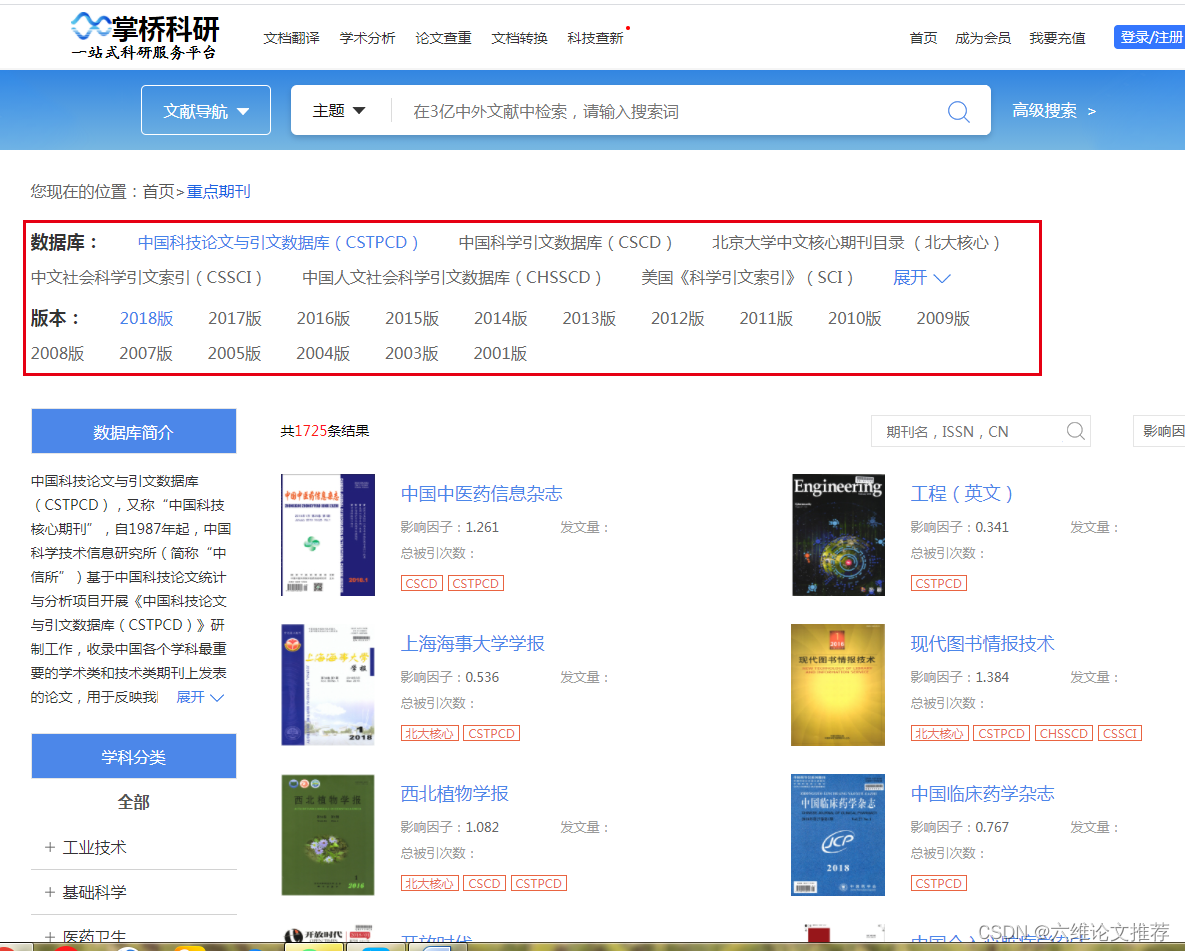Choose the 2005版 edition
This screenshot has width=1185, height=951.
[x=234, y=353]
